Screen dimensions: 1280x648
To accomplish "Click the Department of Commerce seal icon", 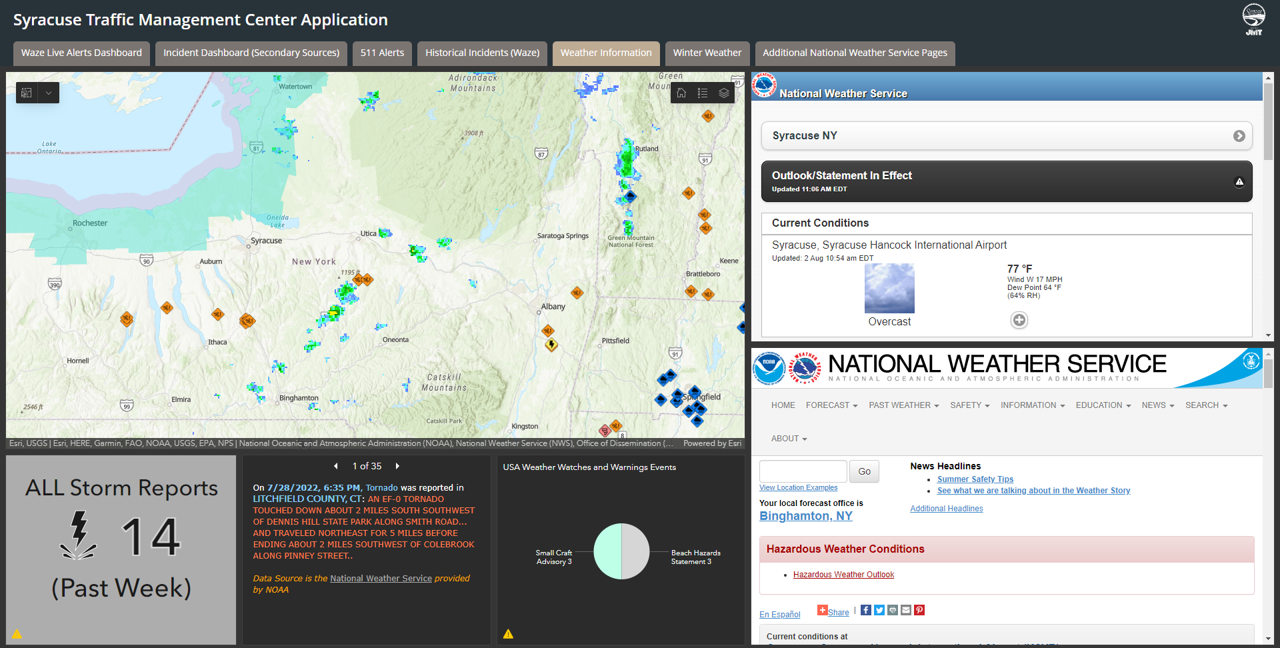I will (1250, 362).
